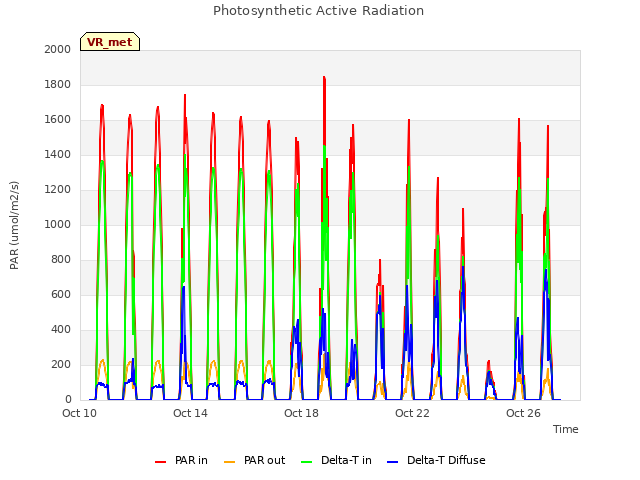Click the 400 y-axis tick label

coord(61,329)
